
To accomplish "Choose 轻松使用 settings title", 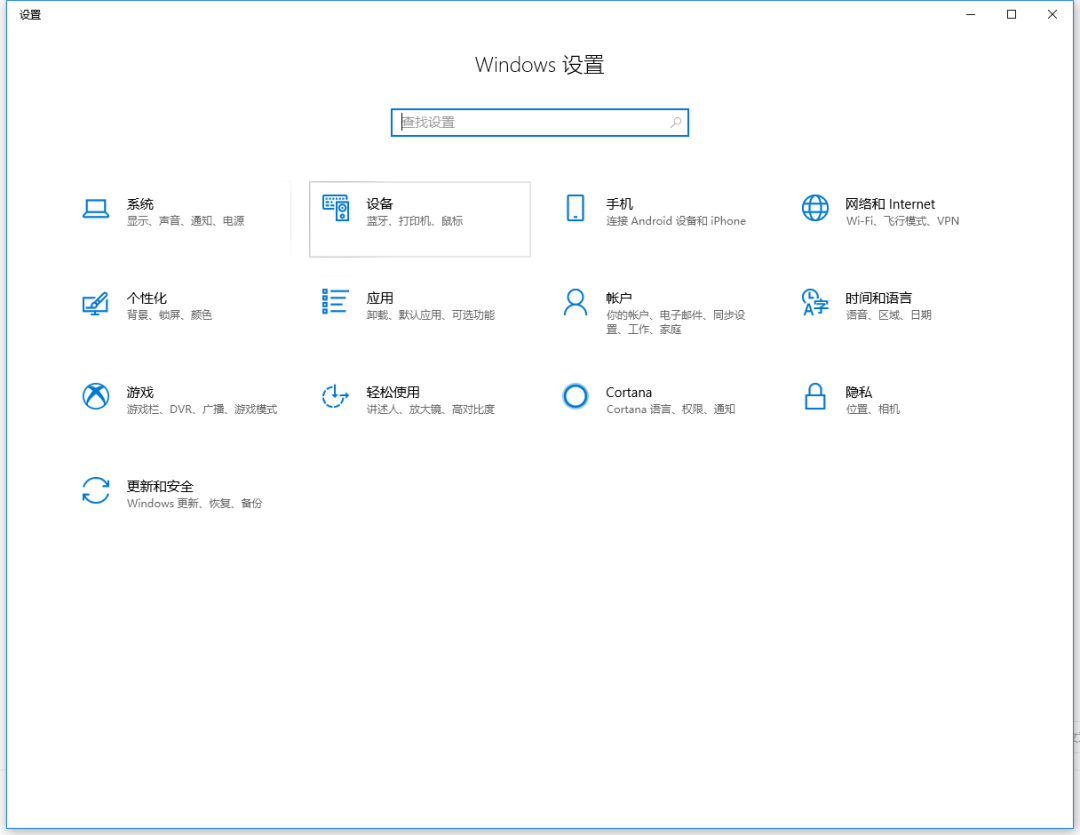I will pyautogui.click(x=393, y=392).
